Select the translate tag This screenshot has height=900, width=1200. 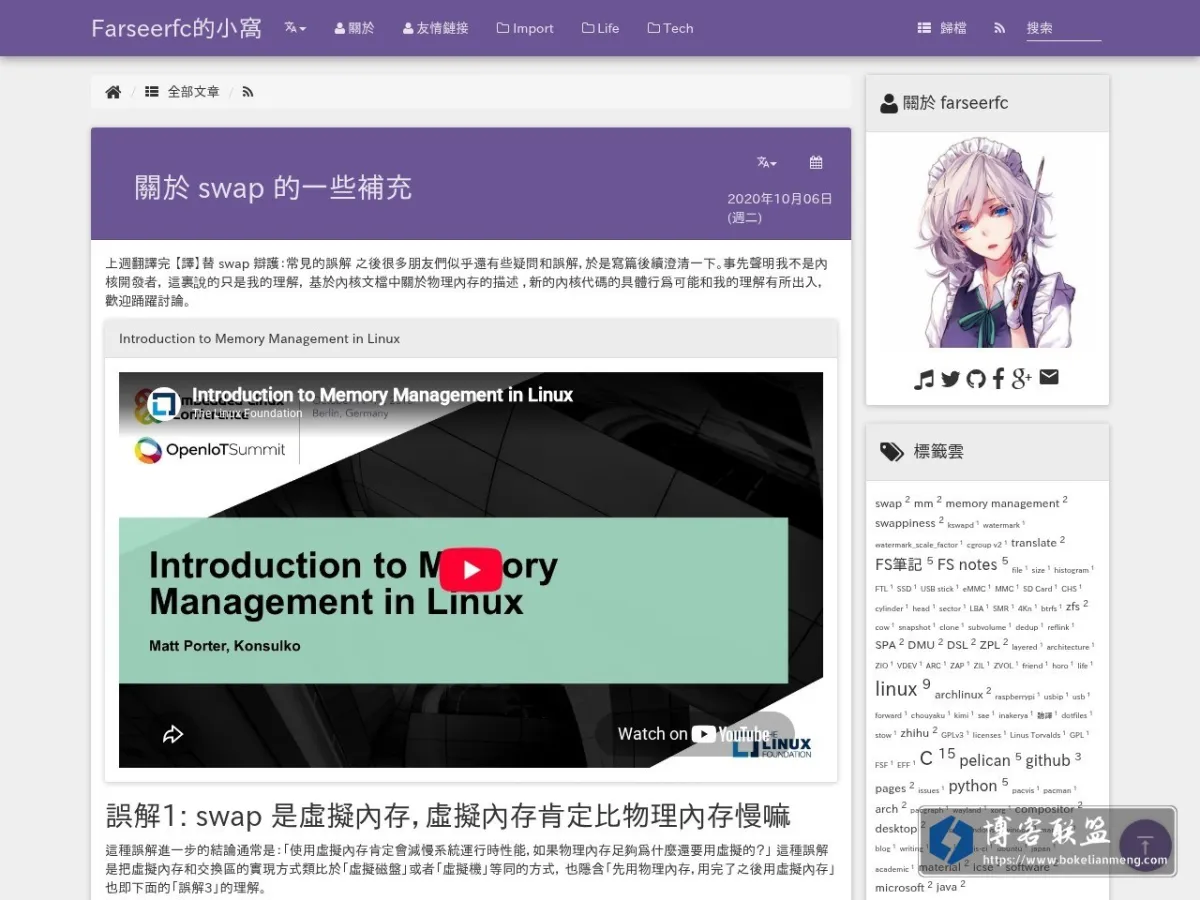pos(1033,543)
